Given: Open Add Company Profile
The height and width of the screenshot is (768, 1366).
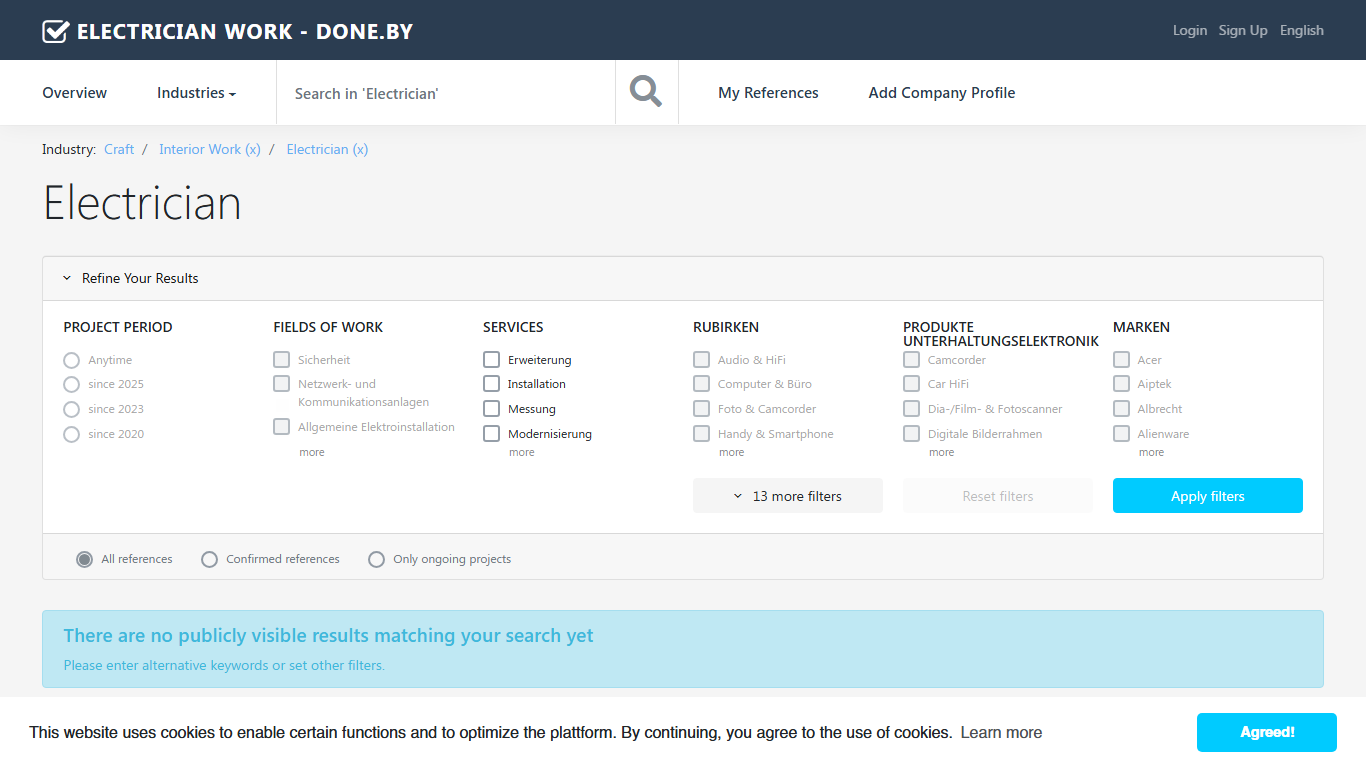Looking at the screenshot, I should [x=942, y=93].
